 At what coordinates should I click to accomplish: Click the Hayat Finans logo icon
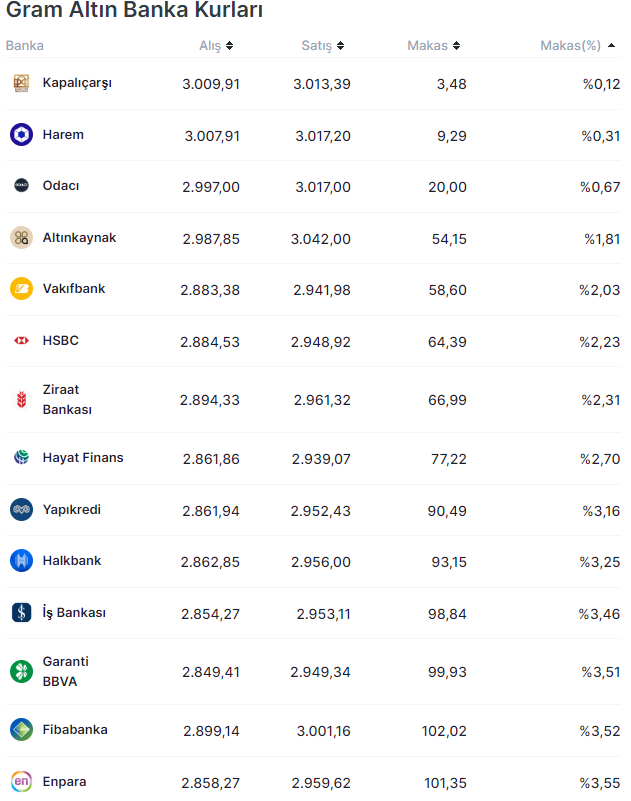21,458
